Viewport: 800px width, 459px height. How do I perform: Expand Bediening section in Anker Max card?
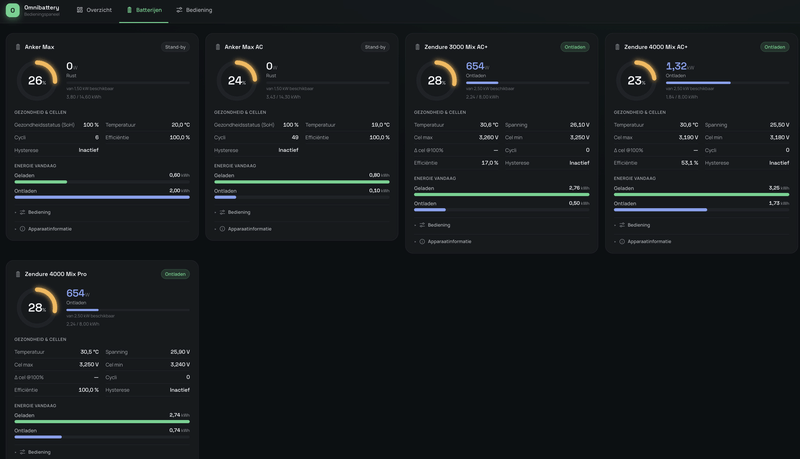(x=102, y=212)
